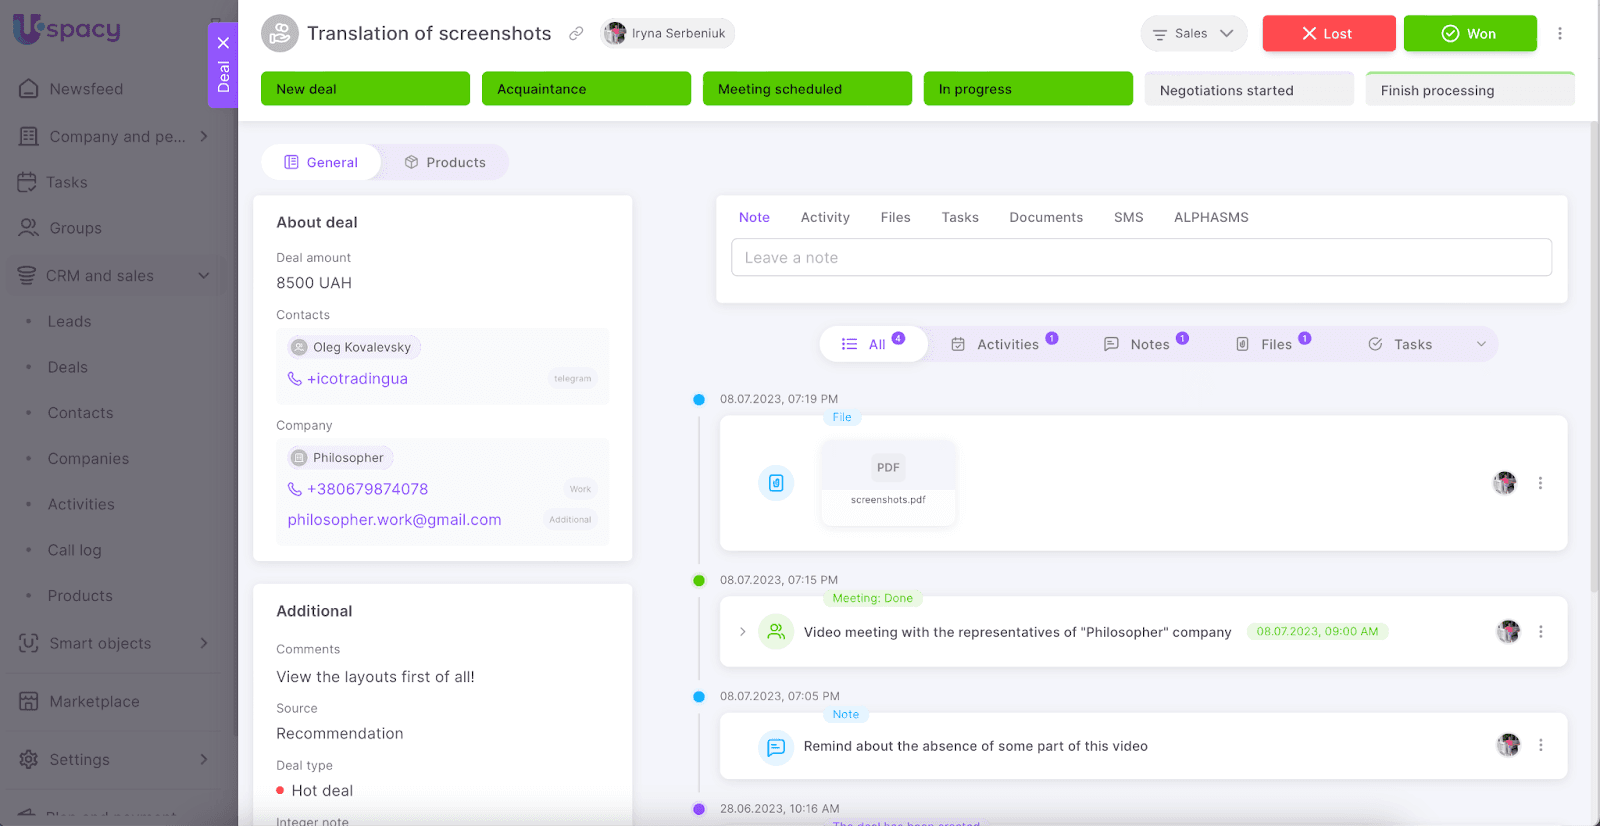Viewport: 1600px width, 826px height.
Task: Click the copy link icon beside deal title
Action: tap(576, 34)
